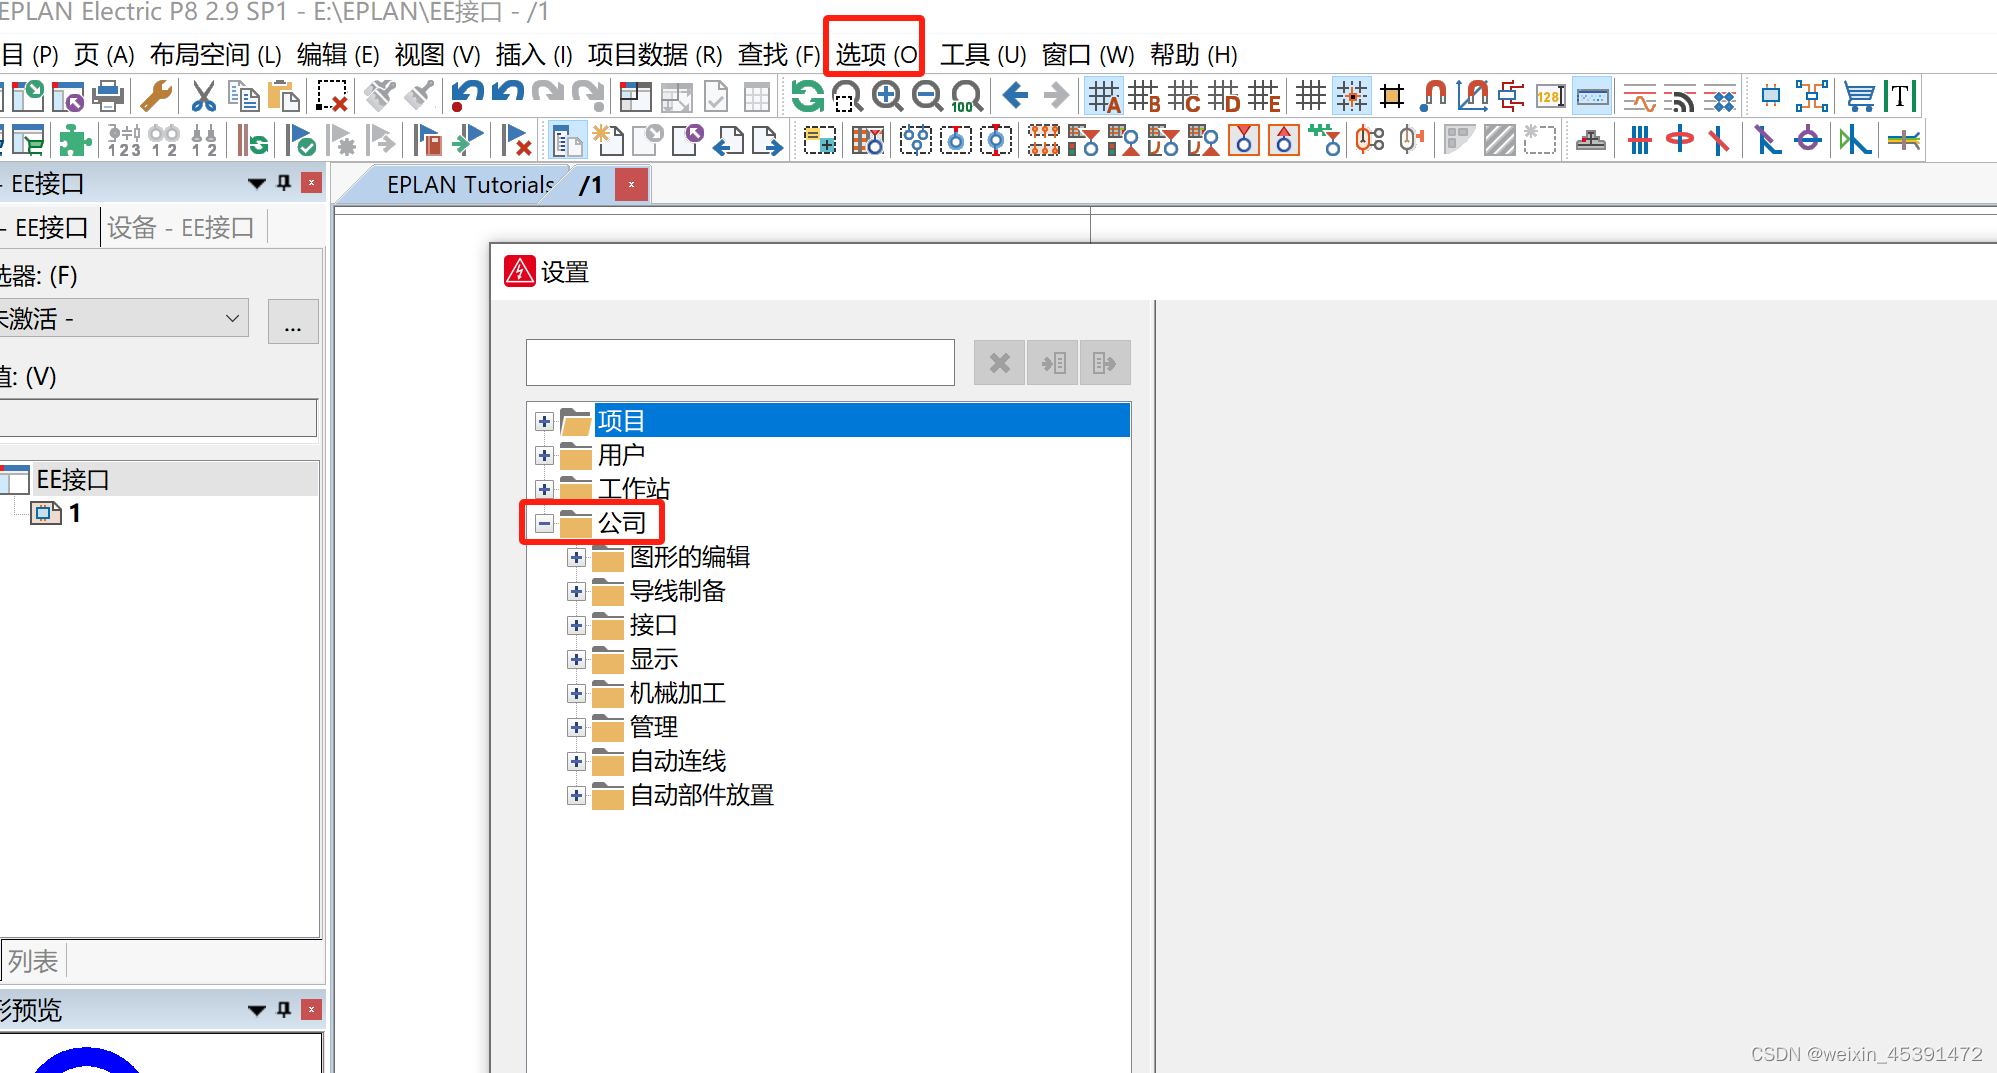Click the Text T tool icon
This screenshot has height=1073, width=1997.
pyautogui.click(x=1900, y=97)
